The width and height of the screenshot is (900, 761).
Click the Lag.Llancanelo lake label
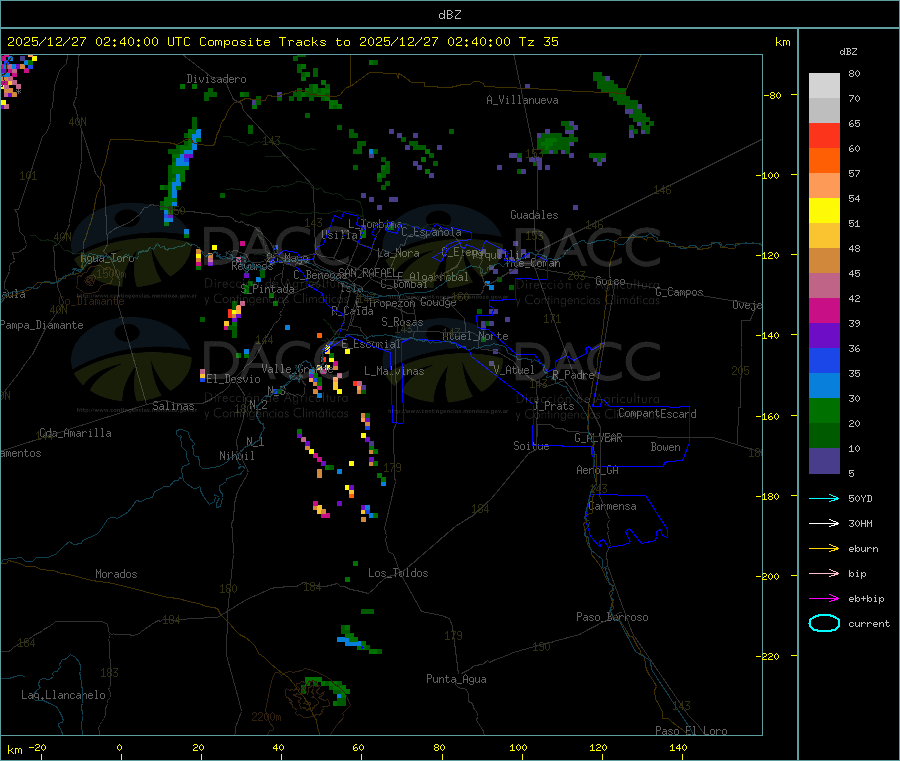pos(64,695)
